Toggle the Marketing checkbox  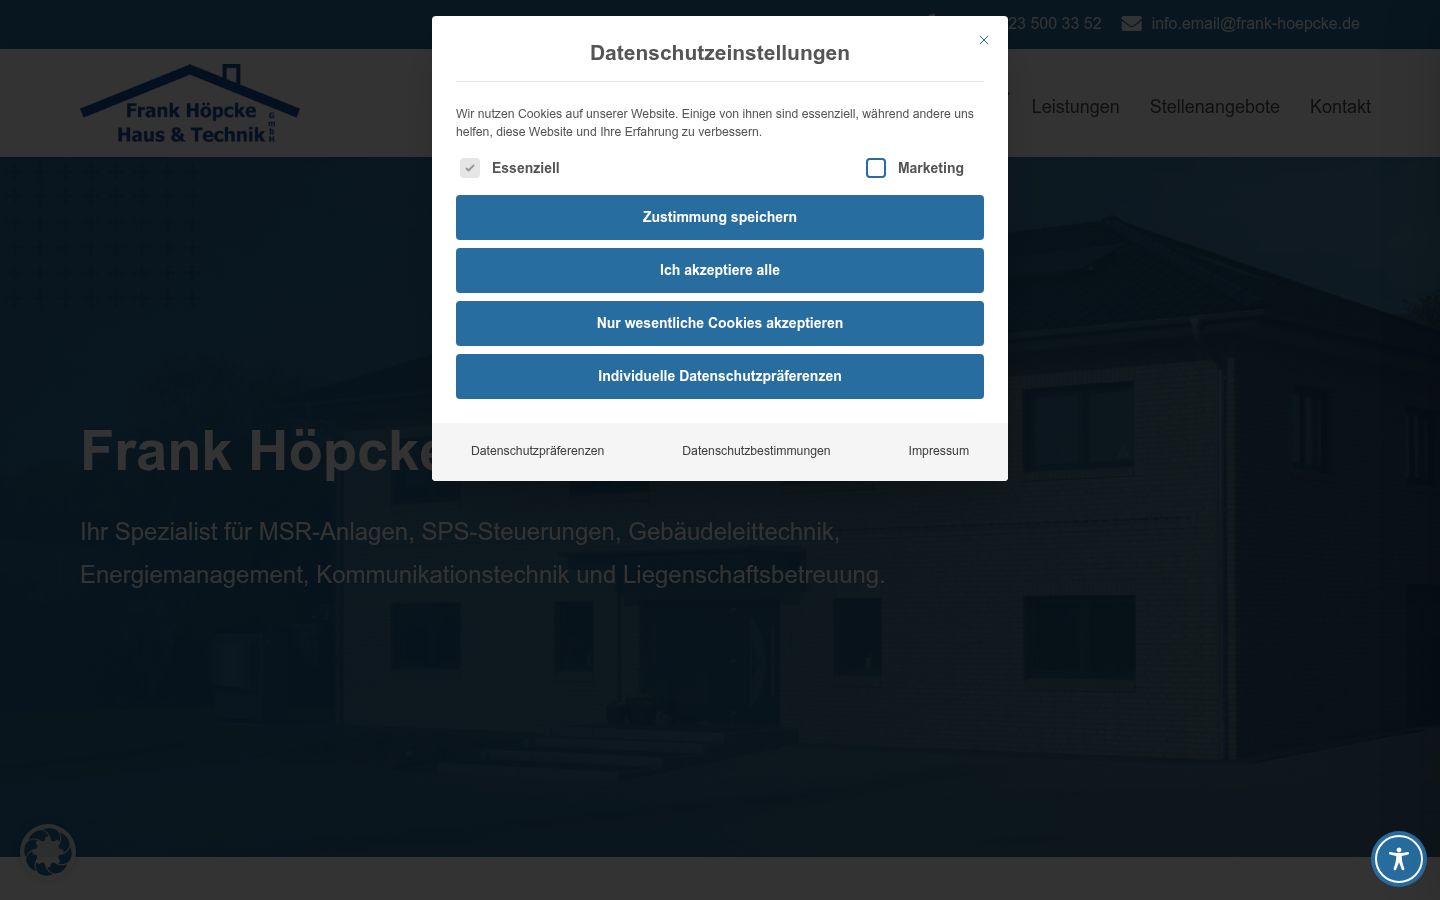(876, 168)
